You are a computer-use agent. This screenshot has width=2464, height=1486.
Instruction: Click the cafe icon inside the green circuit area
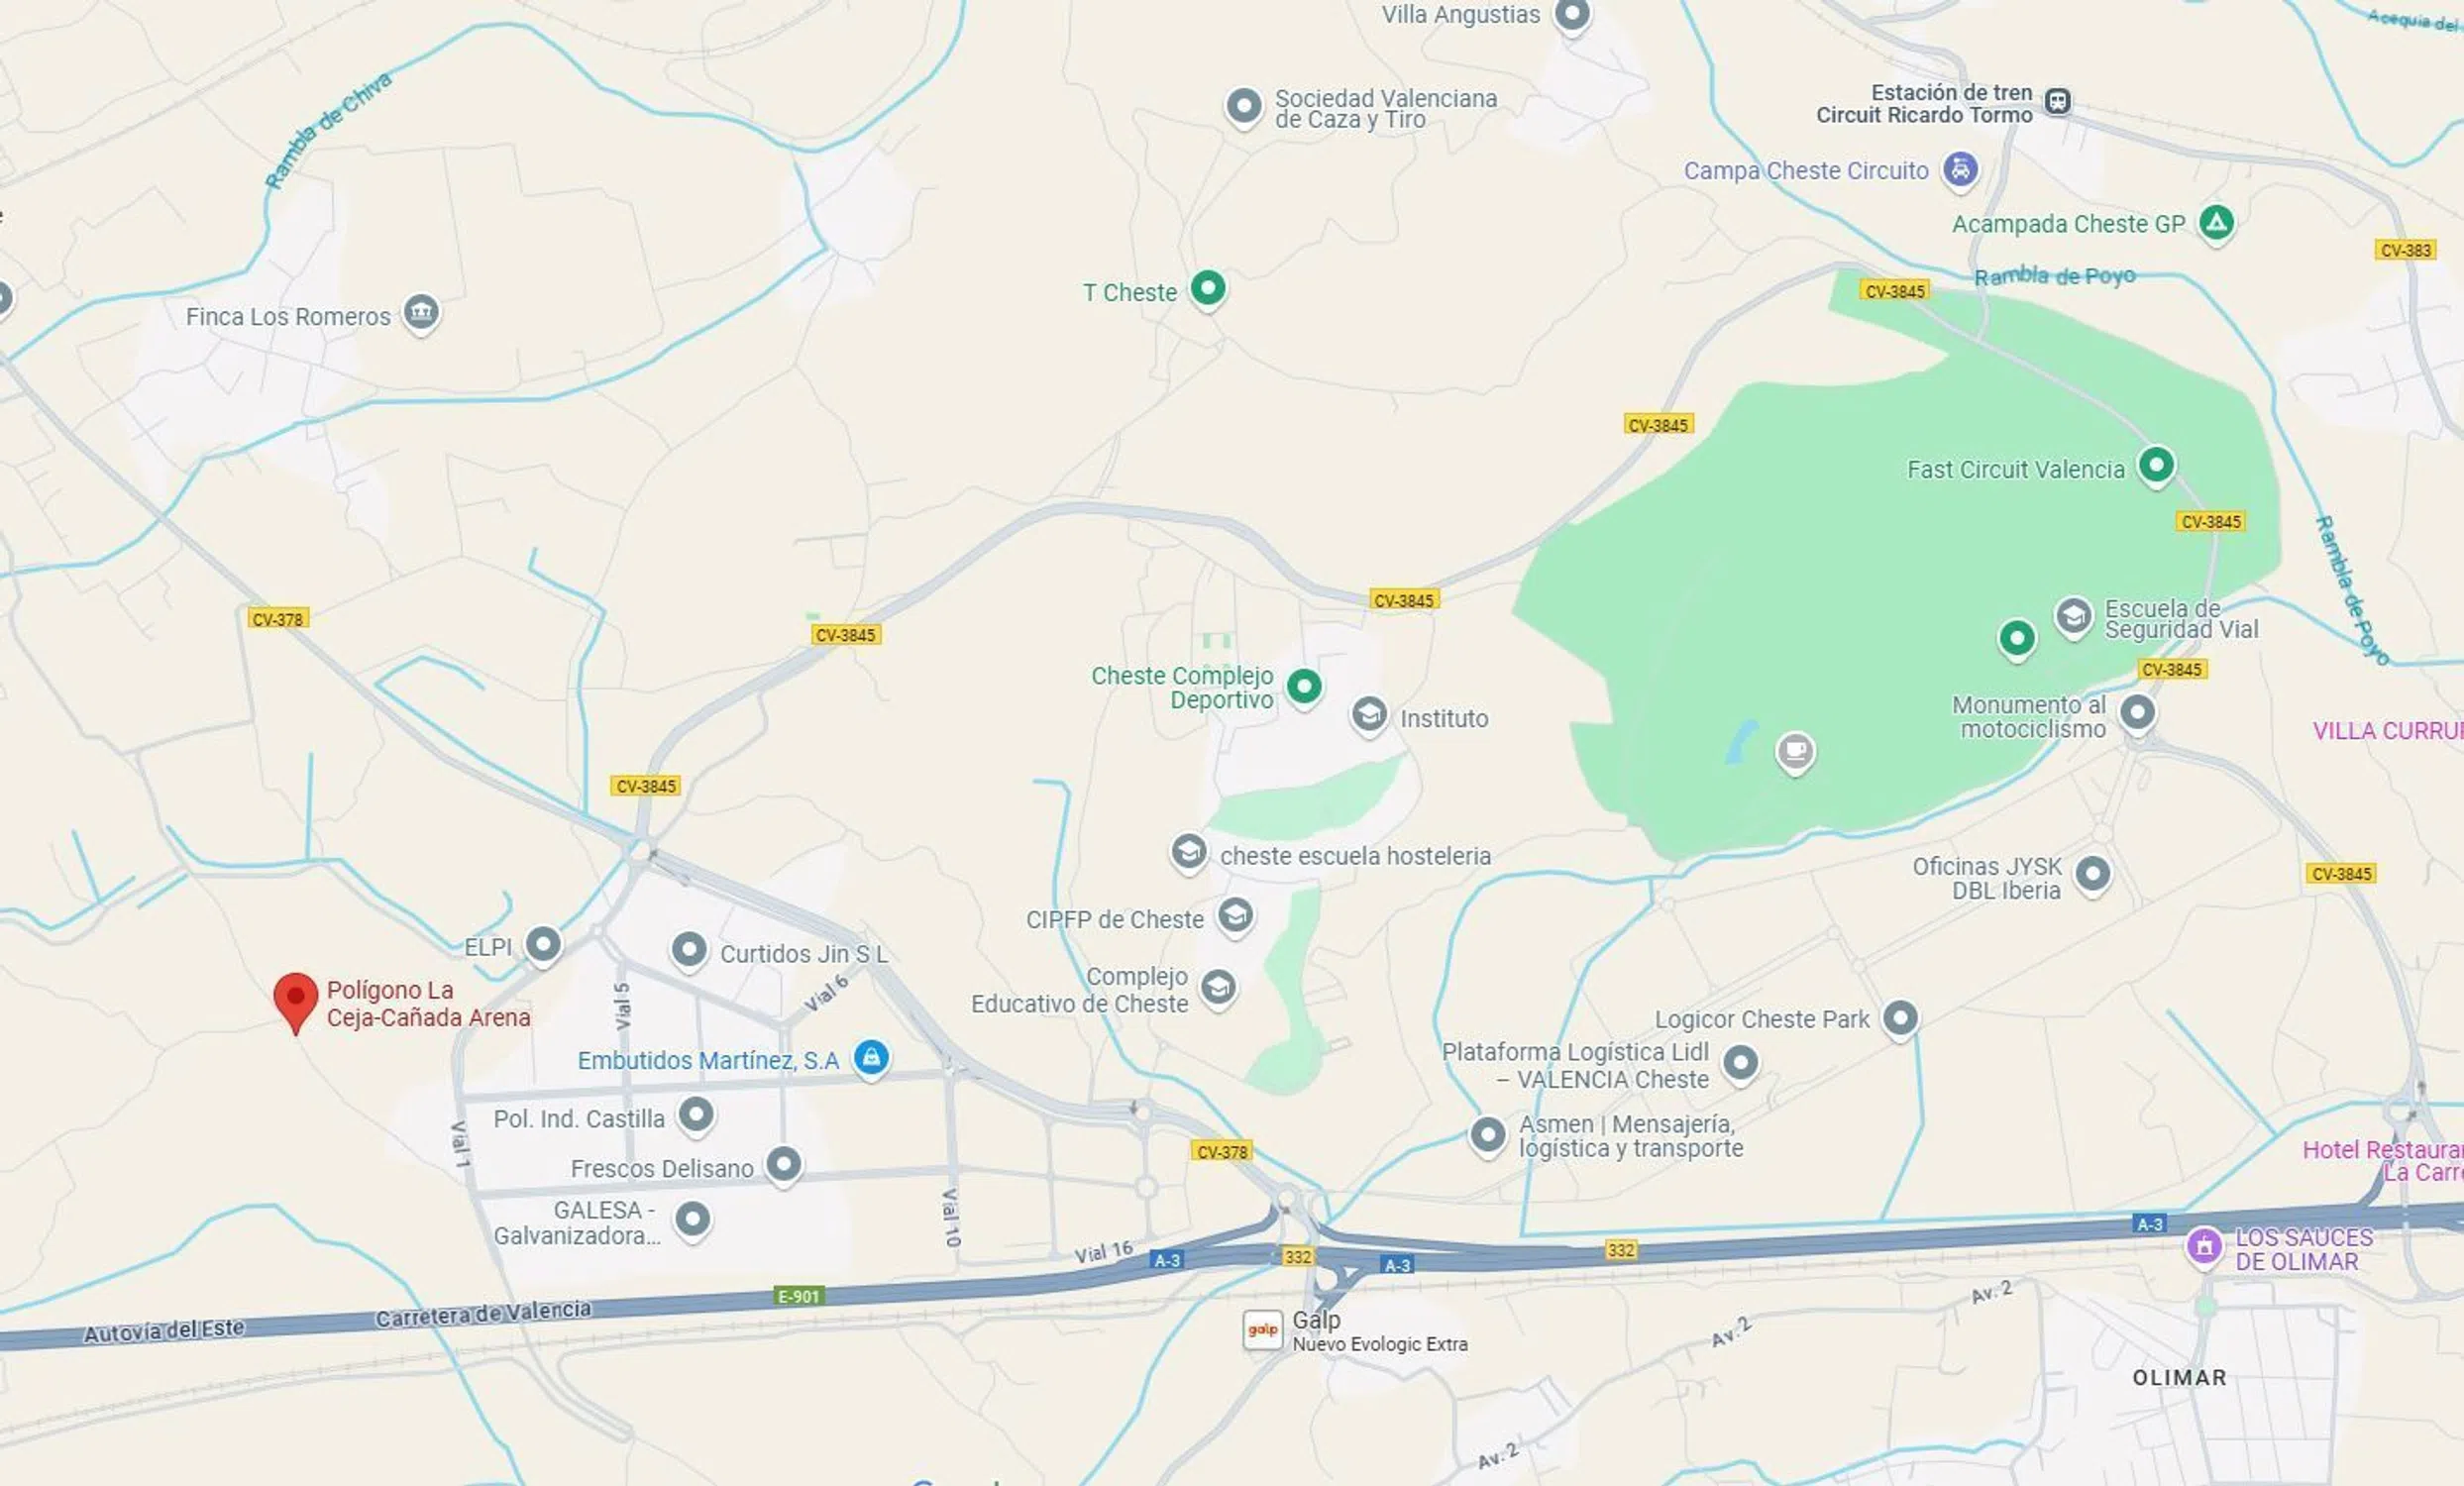[x=1795, y=751]
